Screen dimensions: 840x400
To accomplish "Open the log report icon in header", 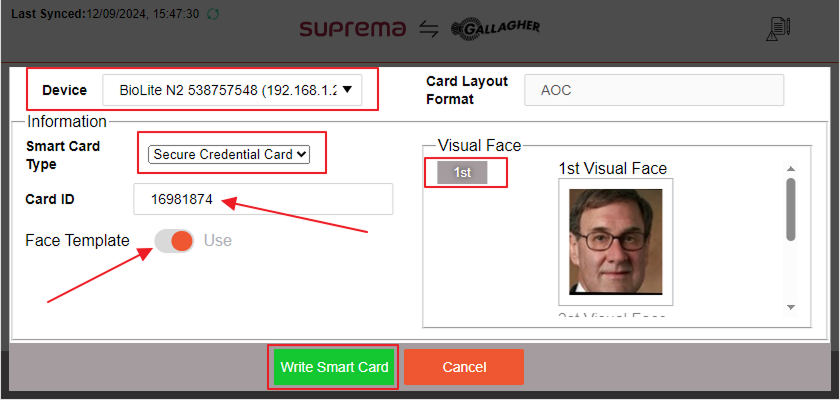I will click(x=777, y=29).
